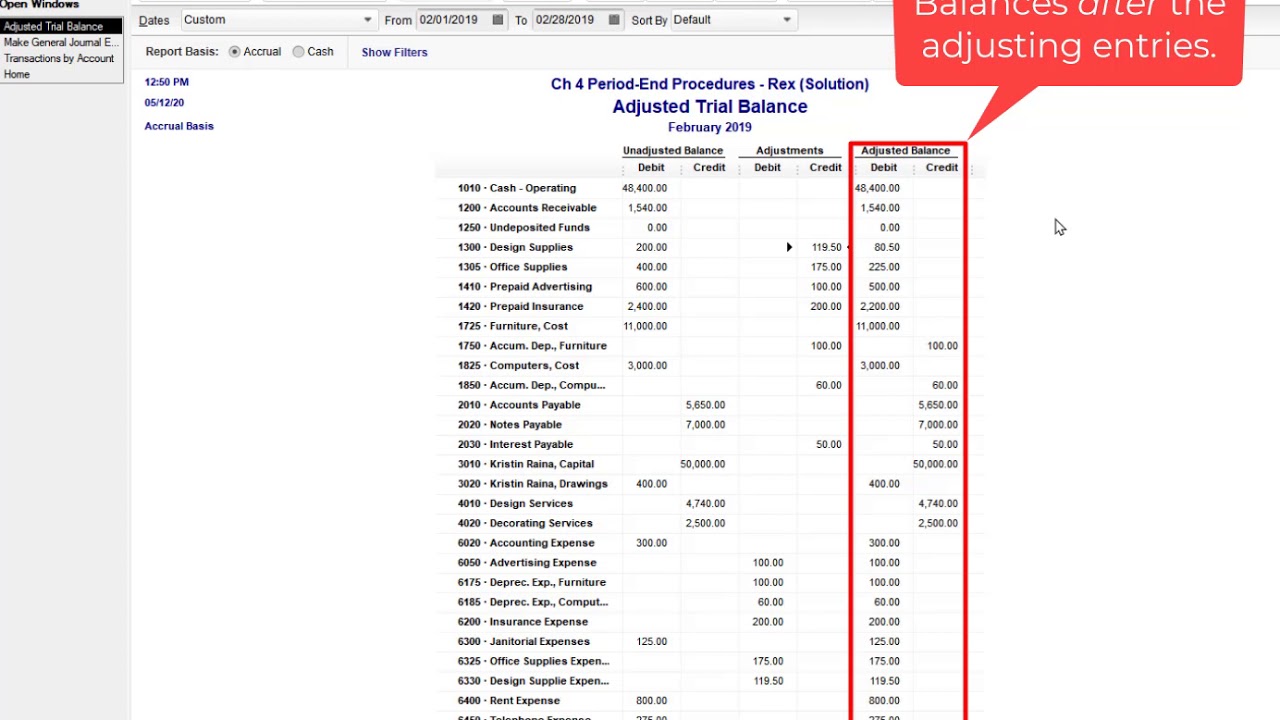The height and width of the screenshot is (720, 1280).
Task: Switch to Transactions by Account window
Action: [x=61, y=58]
